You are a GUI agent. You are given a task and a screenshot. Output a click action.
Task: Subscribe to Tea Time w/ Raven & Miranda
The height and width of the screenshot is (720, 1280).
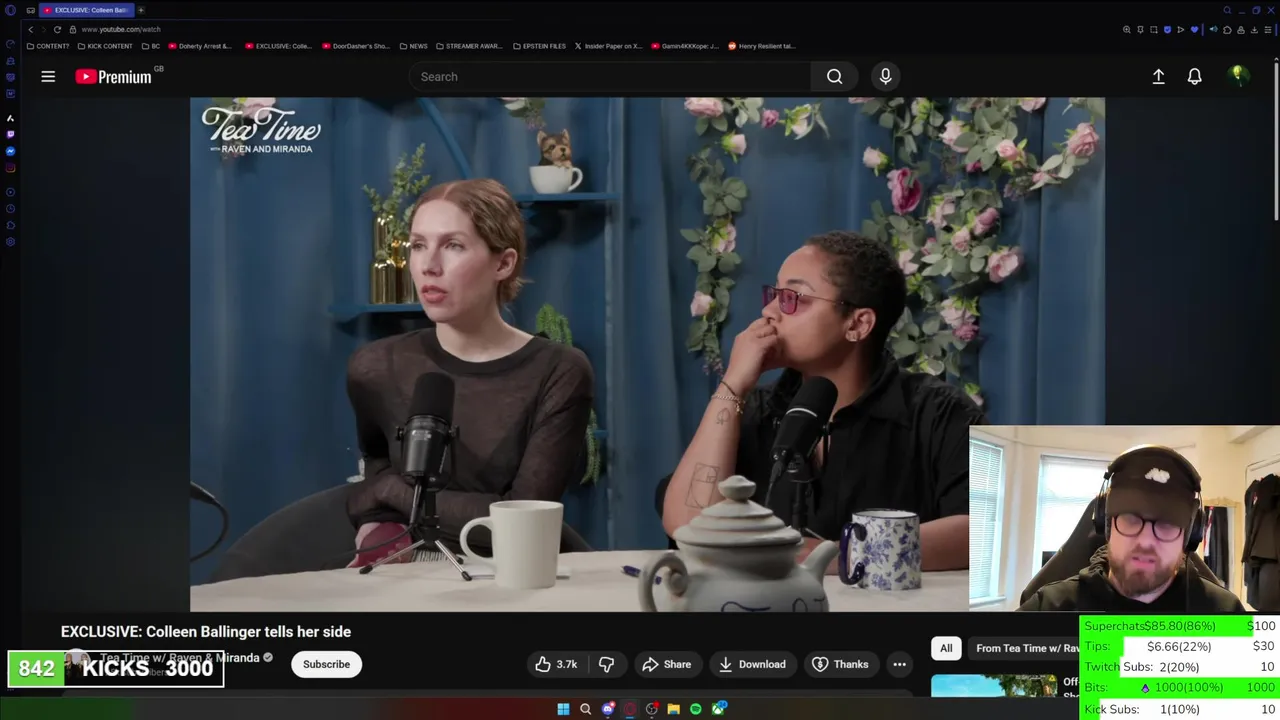click(326, 664)
